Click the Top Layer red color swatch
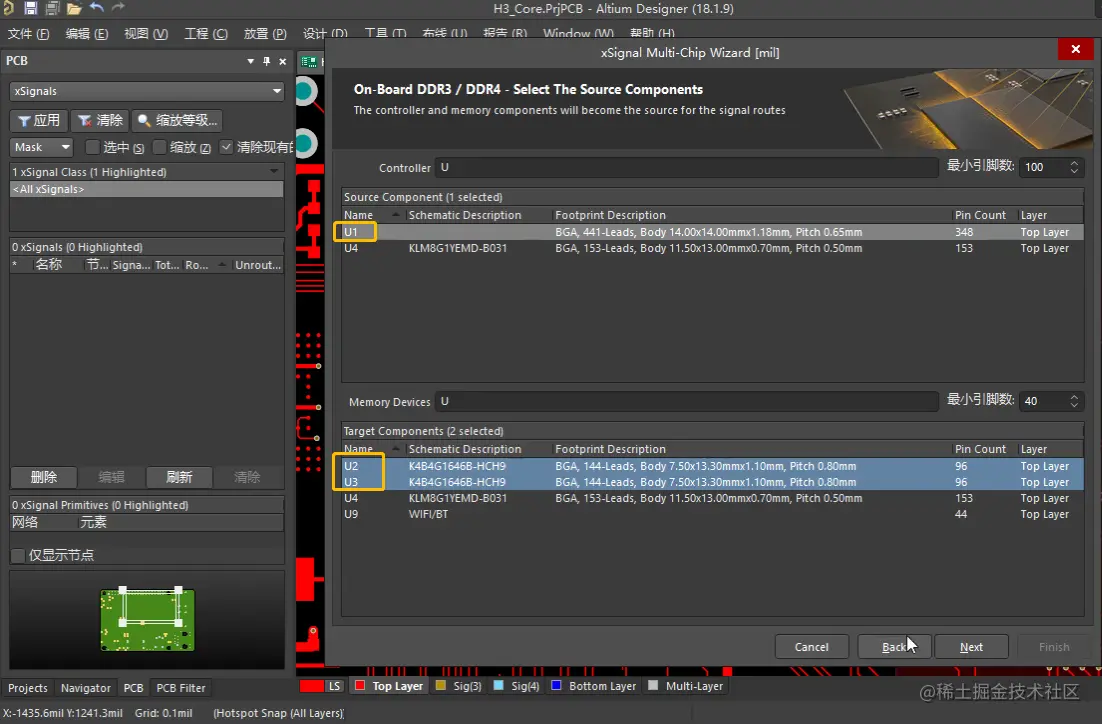Viewport: 1102px width, 724px height. coord(360,685)
